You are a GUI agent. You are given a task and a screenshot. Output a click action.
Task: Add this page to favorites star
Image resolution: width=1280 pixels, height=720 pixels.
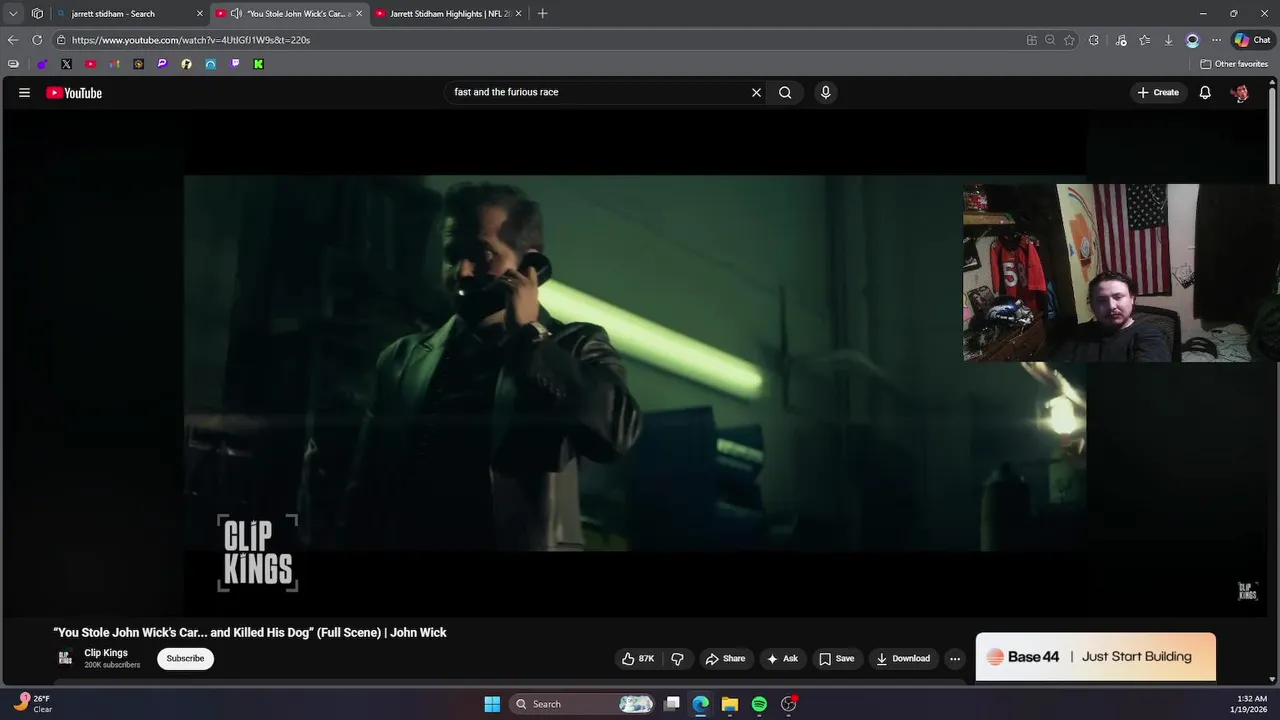[1069, 40]
